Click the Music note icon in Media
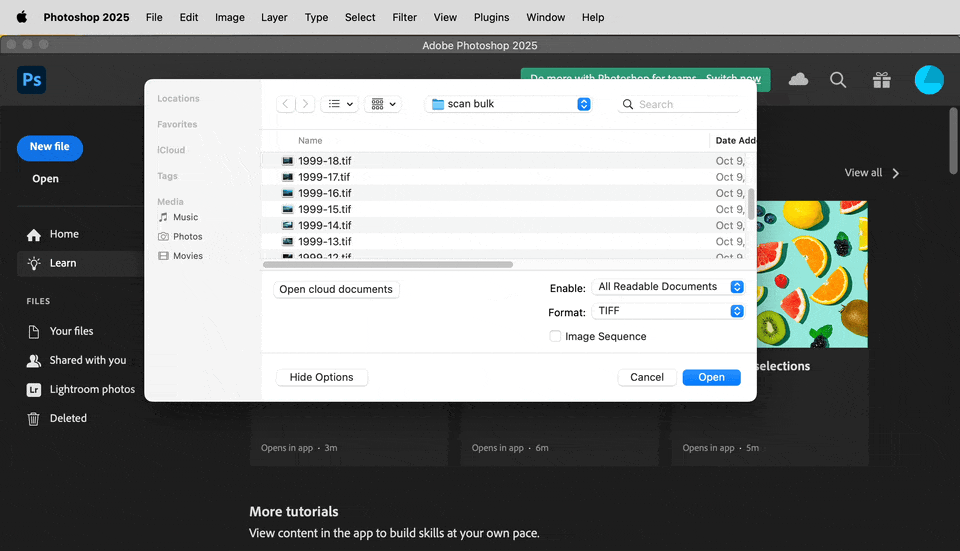Image resolution: width=960 pixels, height=551 pixels. pyautogui.click(x=163, y=217)
